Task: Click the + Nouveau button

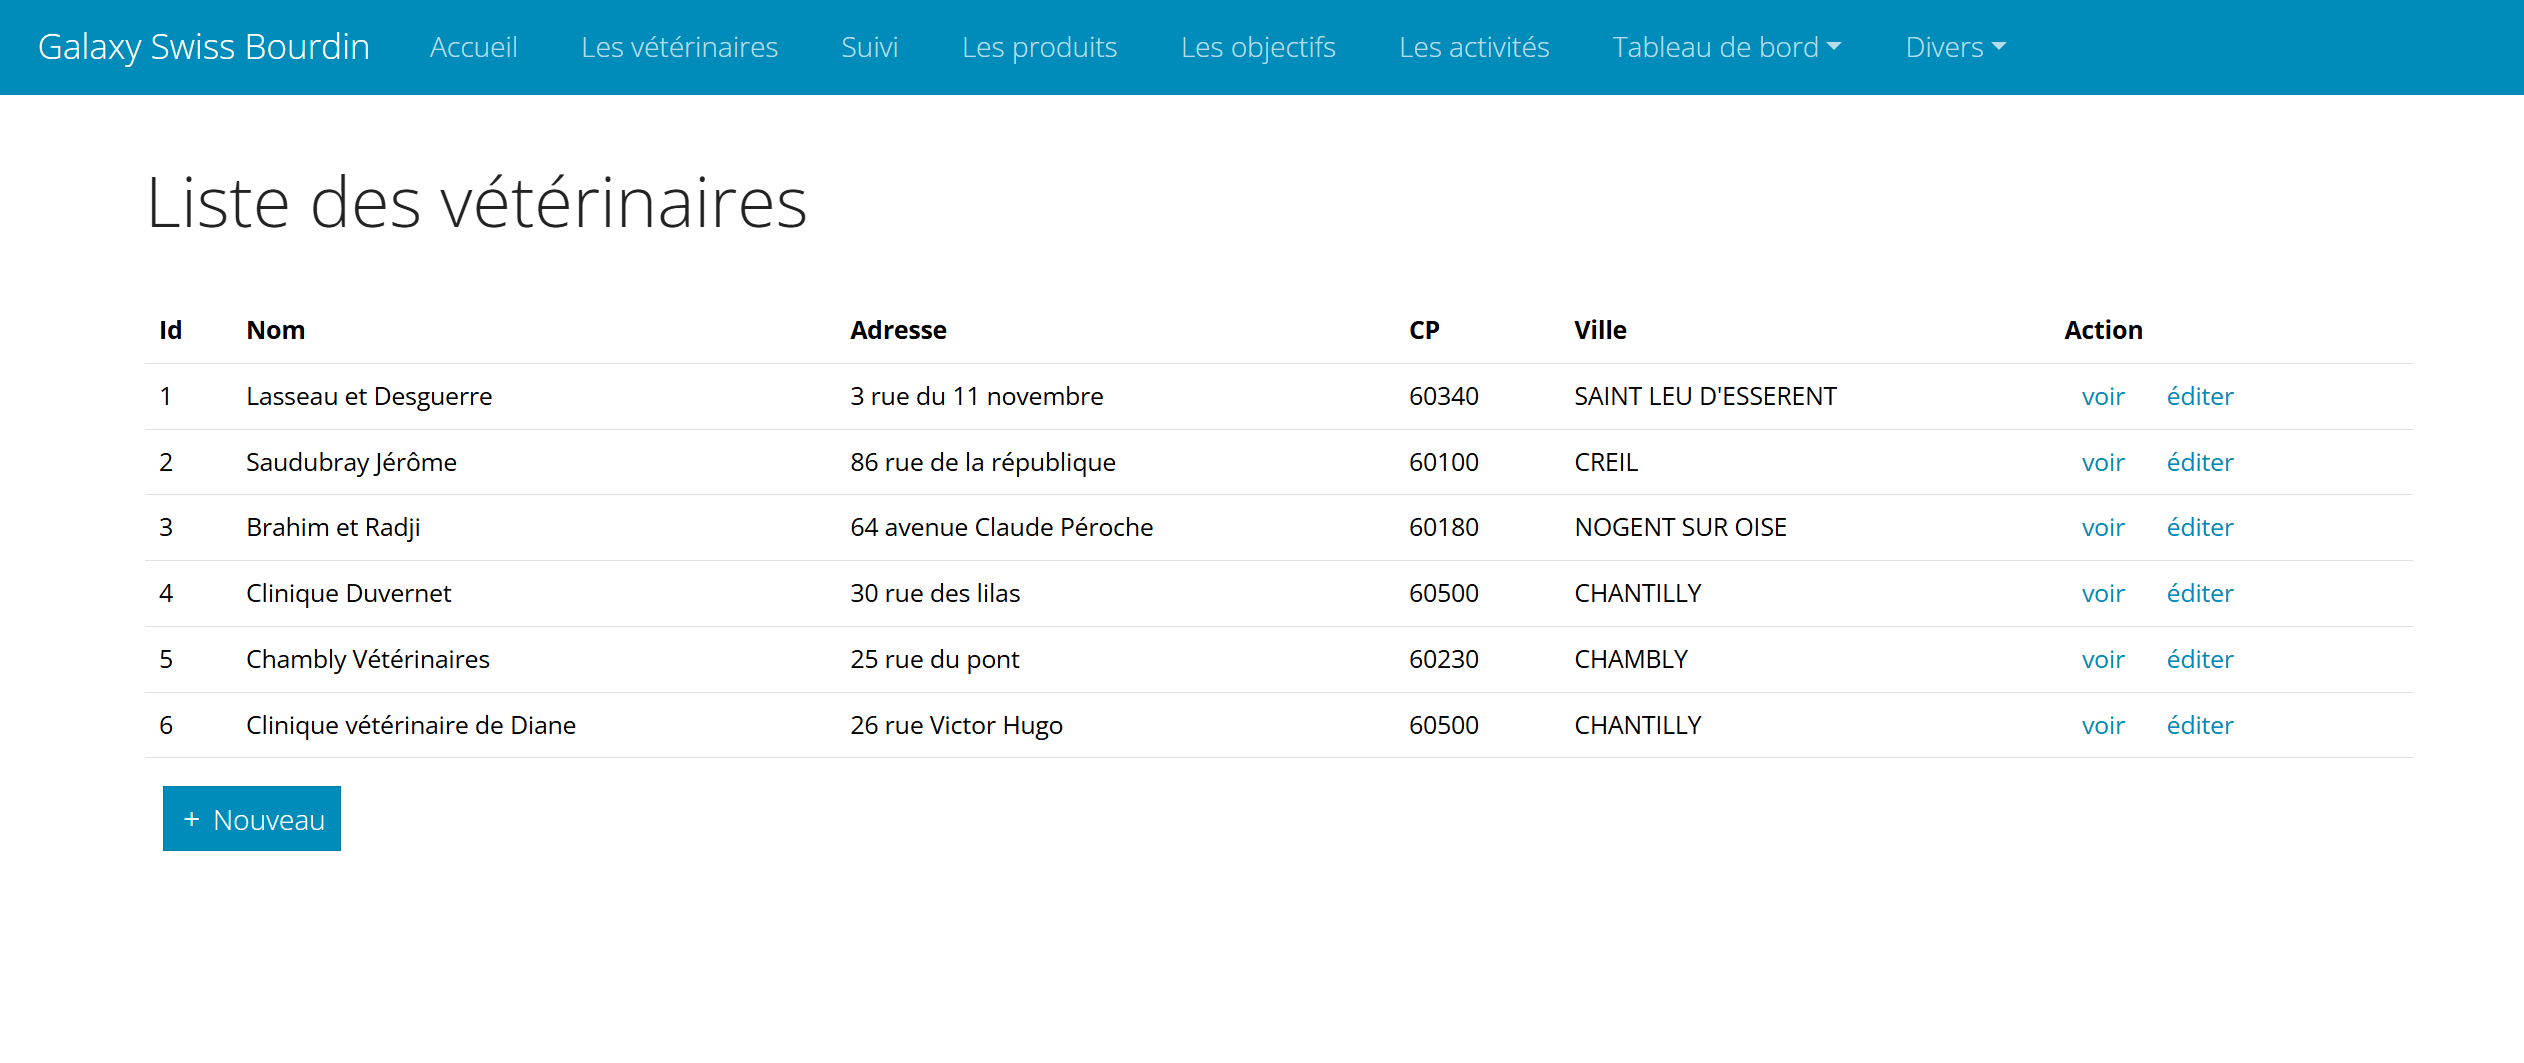Action: [252, 819]
